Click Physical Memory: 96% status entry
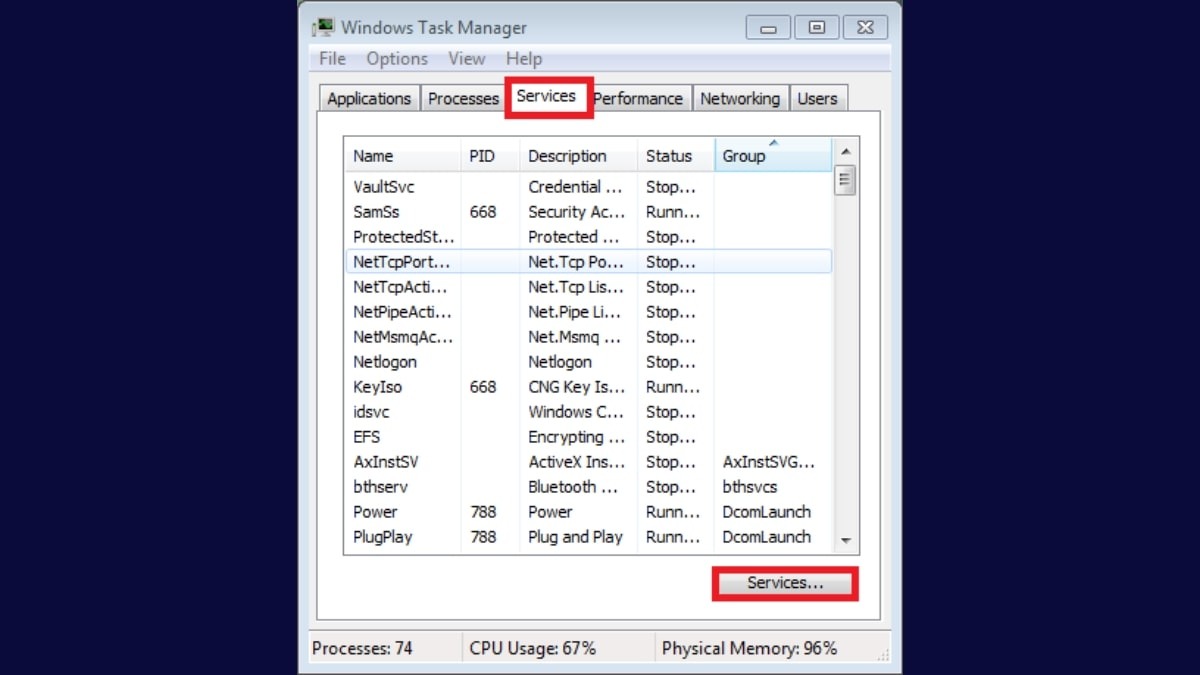Screen dimensions: 1200x675 point(749,648)
